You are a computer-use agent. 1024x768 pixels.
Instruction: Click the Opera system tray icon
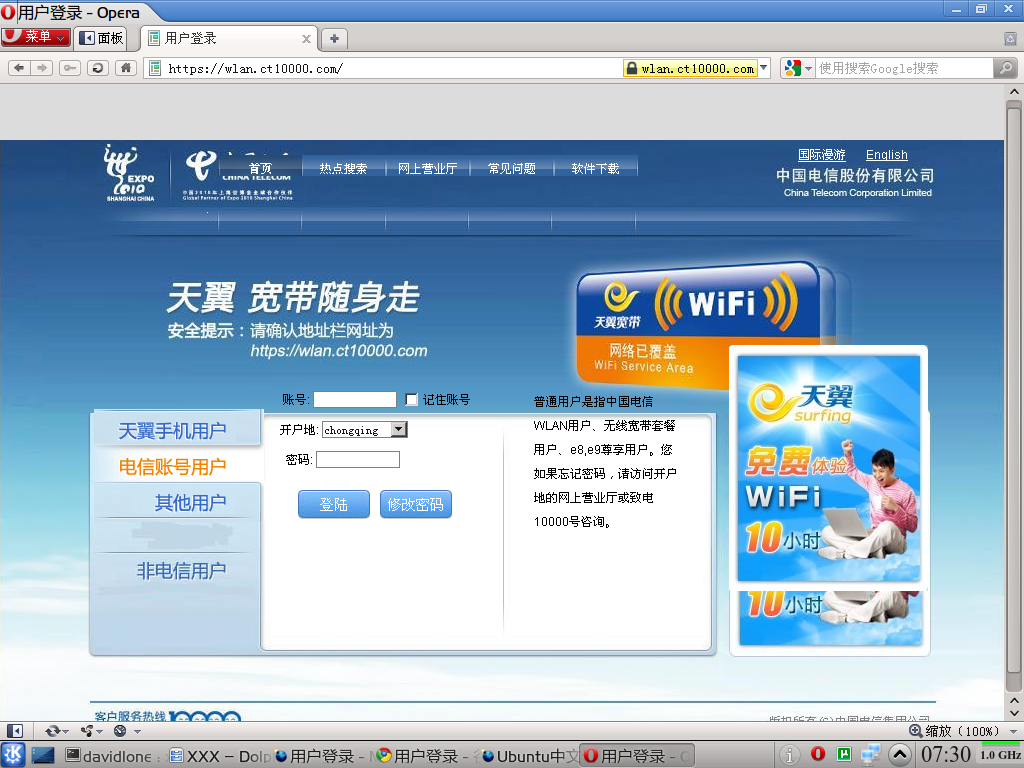(x=818, y=754)
